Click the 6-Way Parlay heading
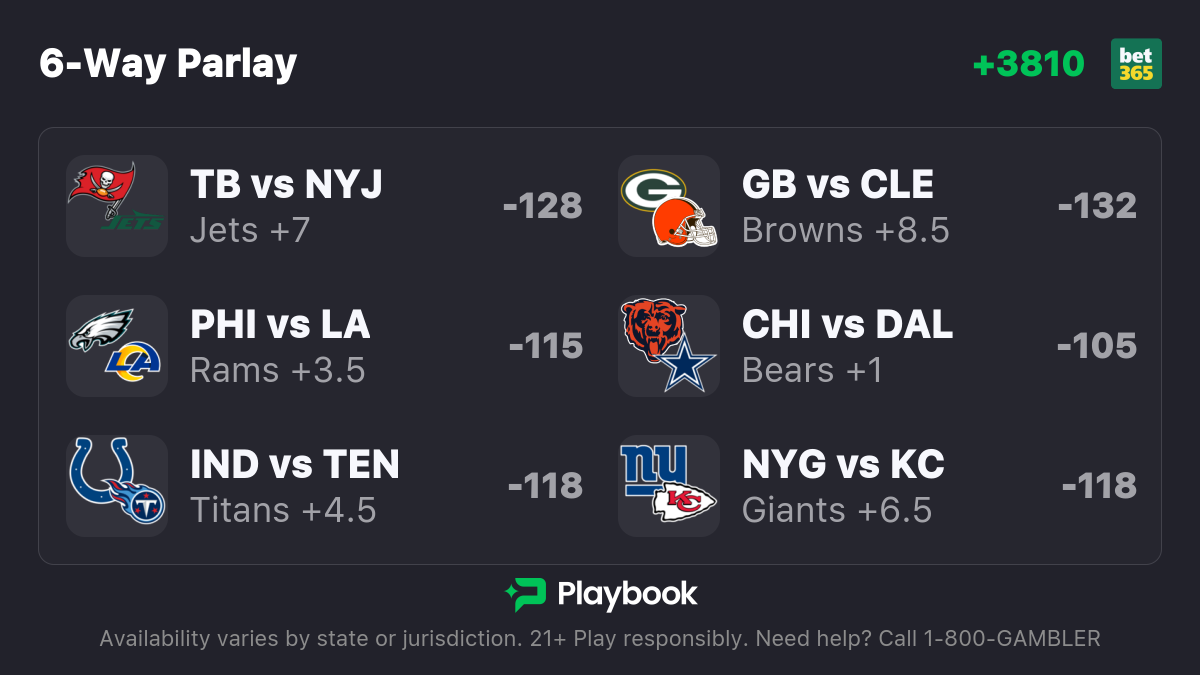 click(168, 64)
